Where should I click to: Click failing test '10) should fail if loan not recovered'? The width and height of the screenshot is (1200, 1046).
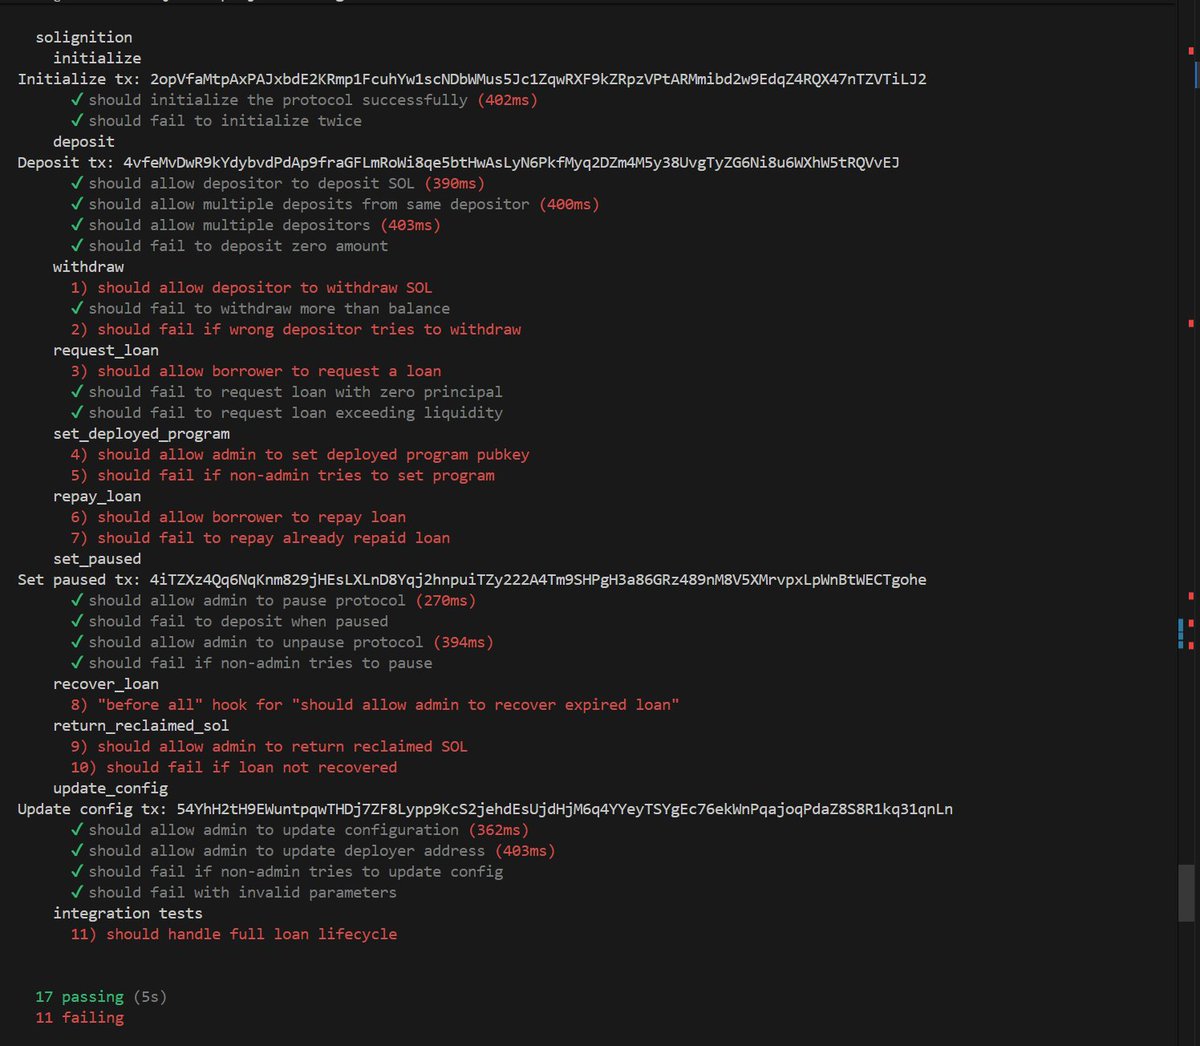click(234, 768)
